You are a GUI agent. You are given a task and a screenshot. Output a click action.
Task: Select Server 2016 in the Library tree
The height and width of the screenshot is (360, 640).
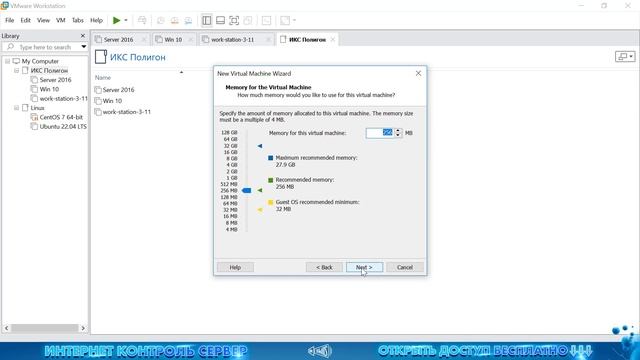point(56,80)
